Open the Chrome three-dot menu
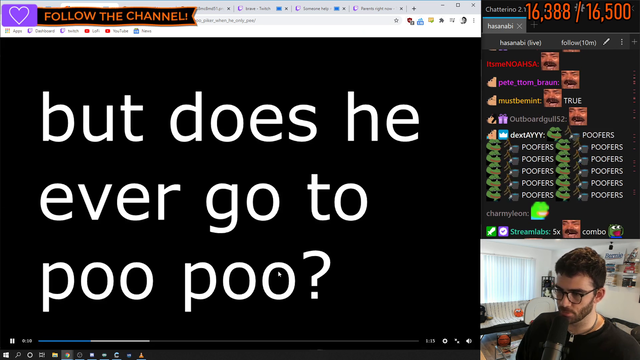640x360 pixels. [474, 20]
